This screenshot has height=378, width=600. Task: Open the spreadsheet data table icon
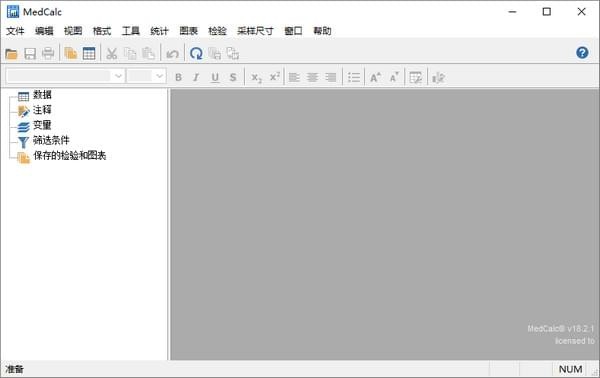pyautogui.click(x=89, y=54)
